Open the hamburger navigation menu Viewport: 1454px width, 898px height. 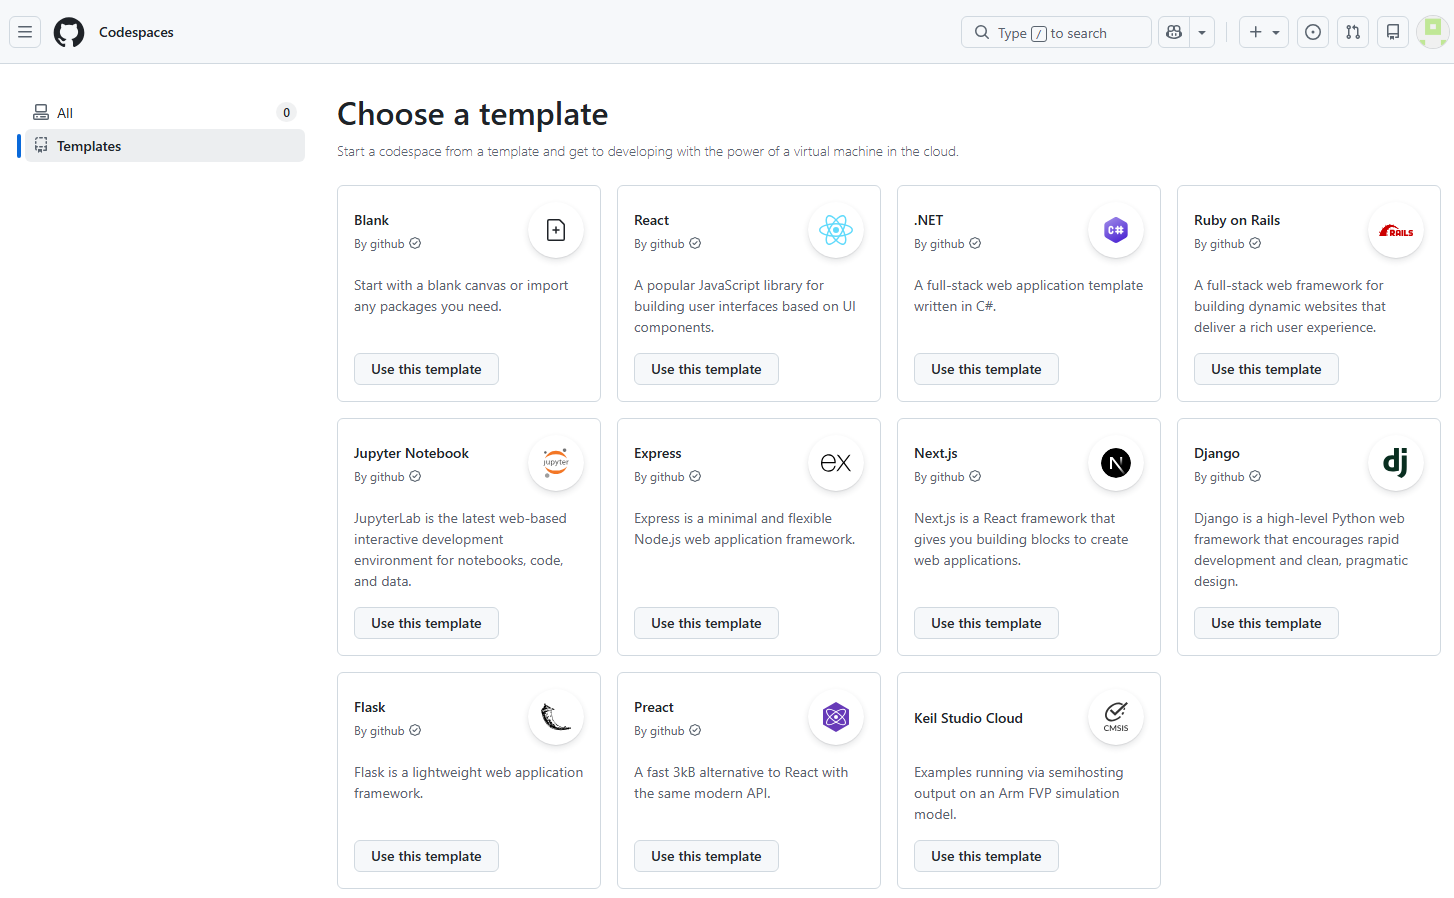(x=25, y=32)
